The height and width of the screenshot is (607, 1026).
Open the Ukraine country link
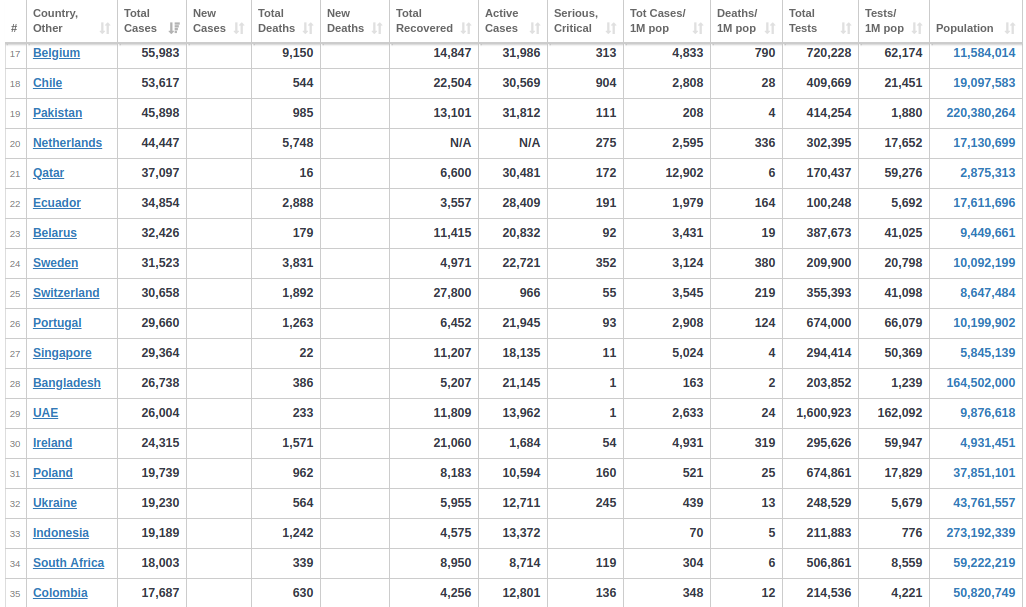click(55, 503)
